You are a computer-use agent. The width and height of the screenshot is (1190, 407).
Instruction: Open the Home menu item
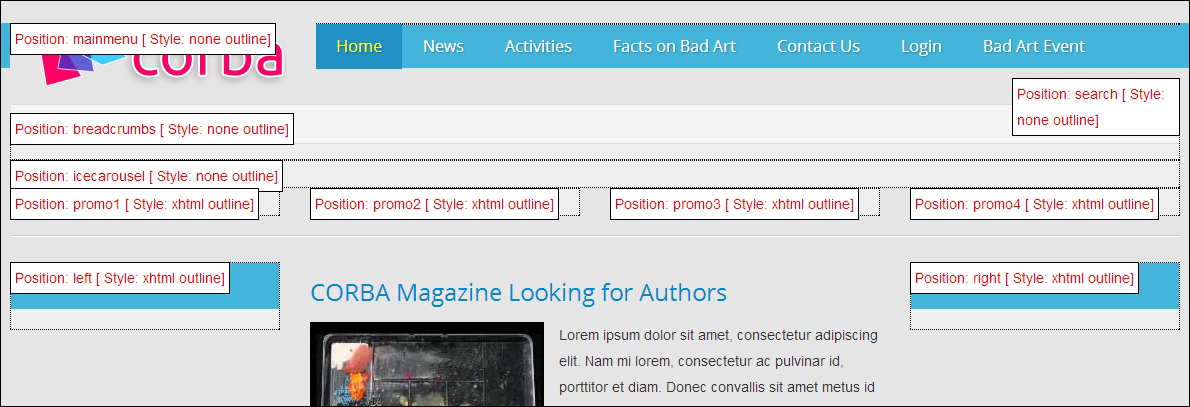pyautogui.click(x=359, y=46)
